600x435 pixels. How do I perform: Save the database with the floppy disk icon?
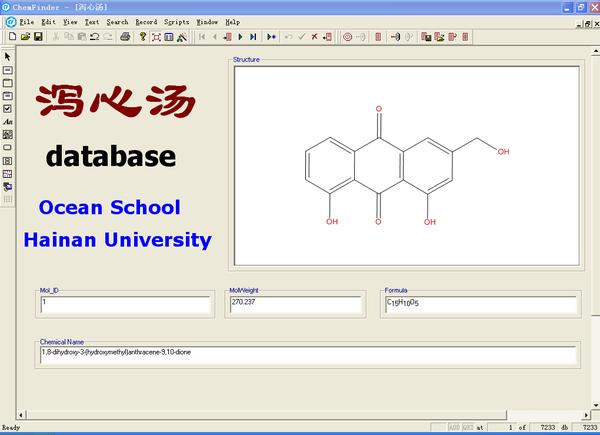click(38, 37)
